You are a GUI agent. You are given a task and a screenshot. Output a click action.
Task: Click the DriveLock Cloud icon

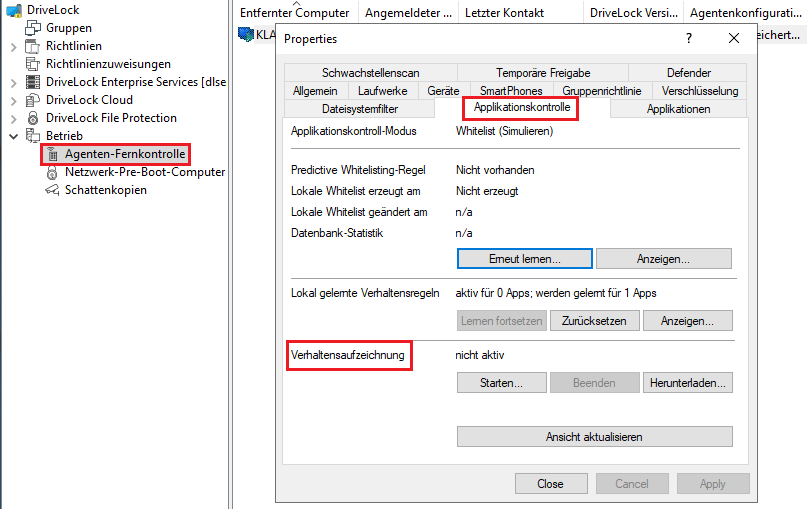(33, 100)
